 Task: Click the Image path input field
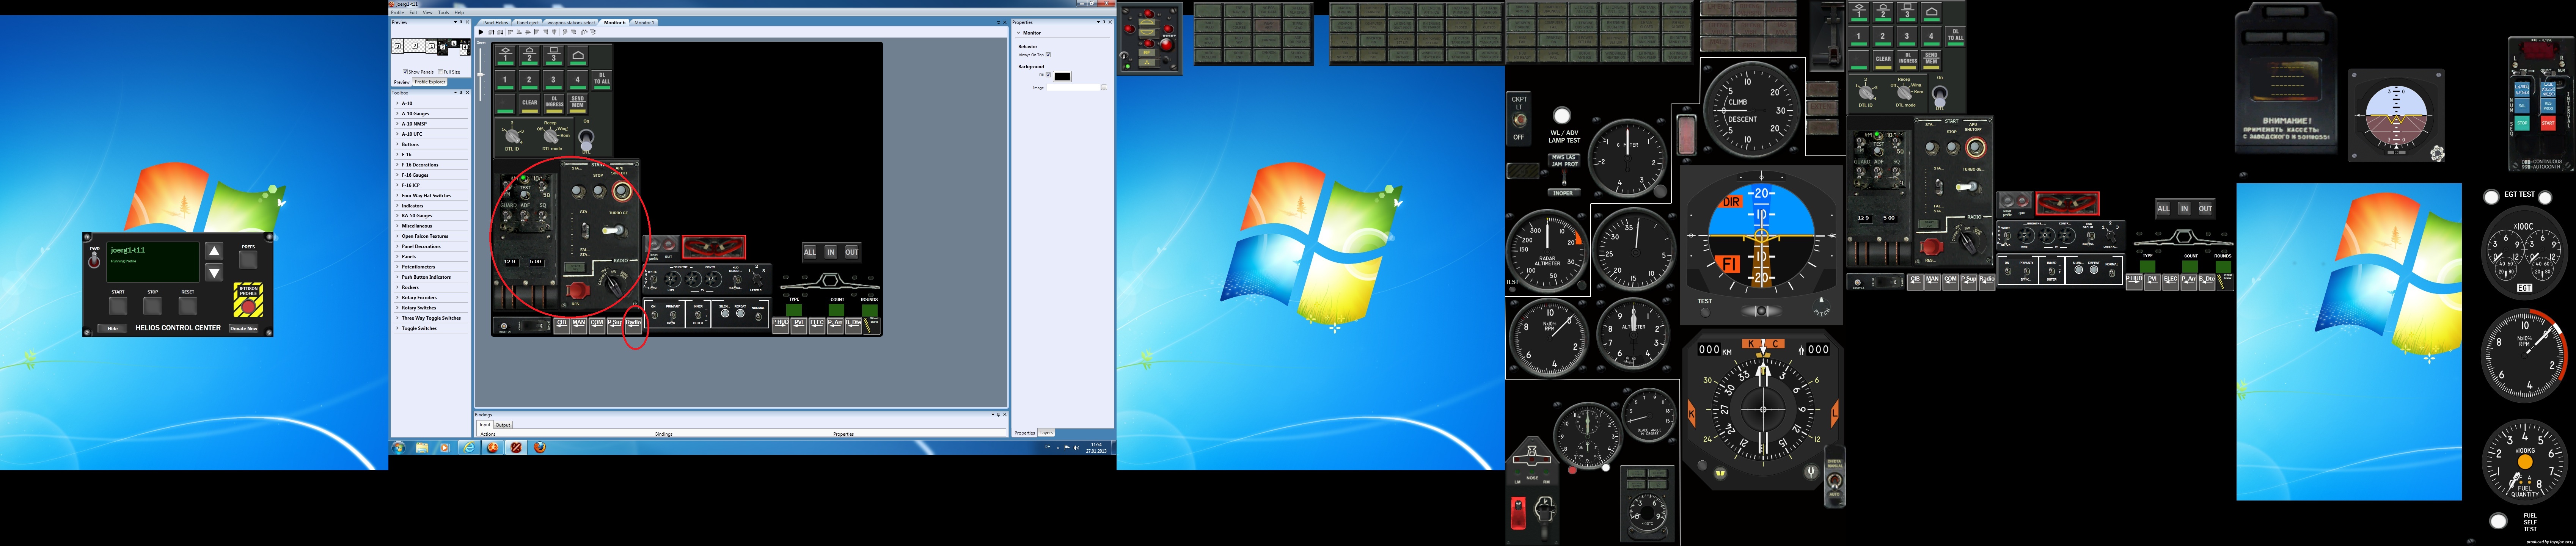[1073, 88]
